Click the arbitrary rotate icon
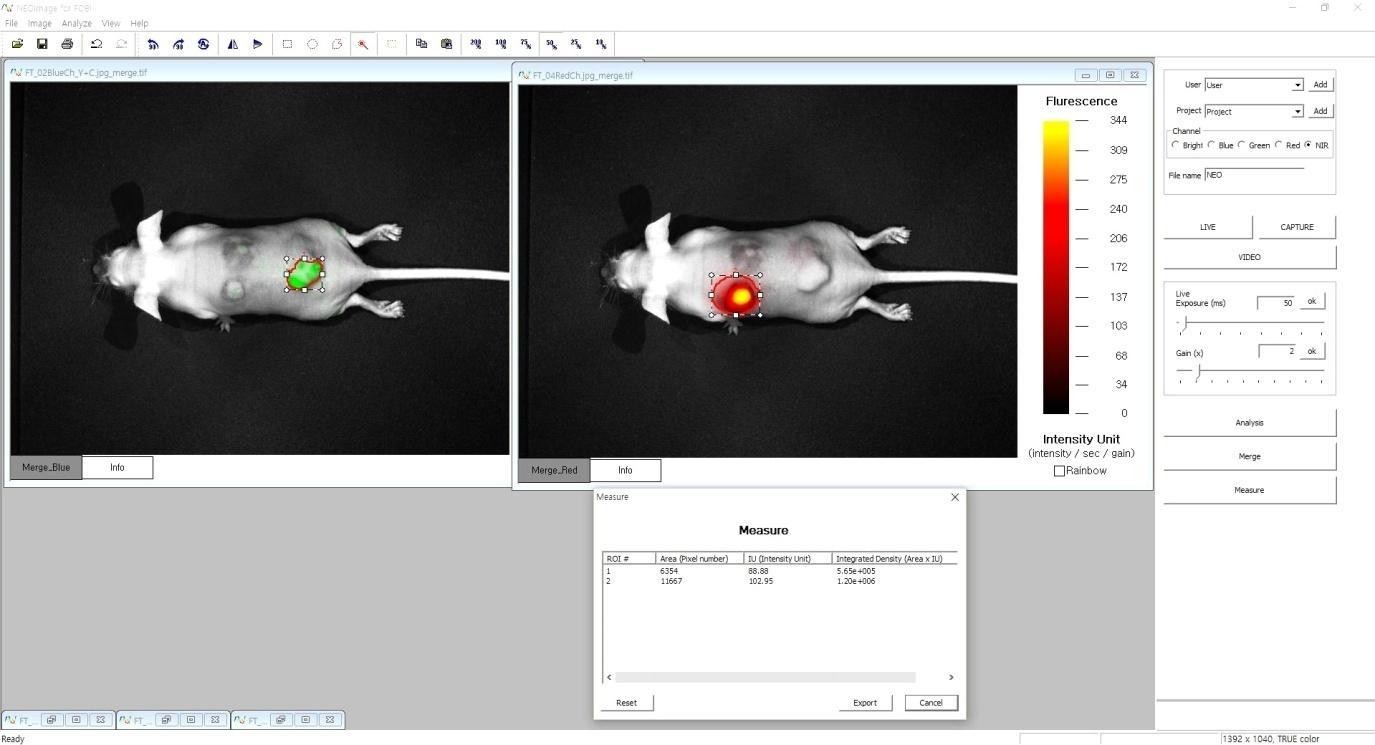Viewport: 1375px width, 745px height. [x=203, y=44]
